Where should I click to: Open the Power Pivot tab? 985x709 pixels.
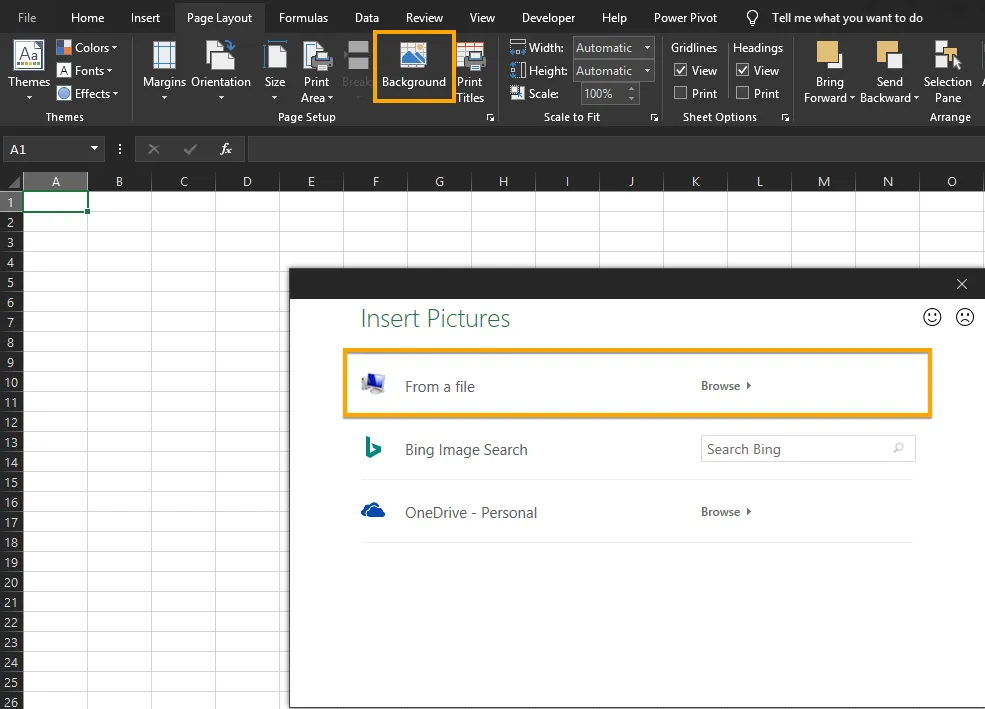[x=685, y=18]
